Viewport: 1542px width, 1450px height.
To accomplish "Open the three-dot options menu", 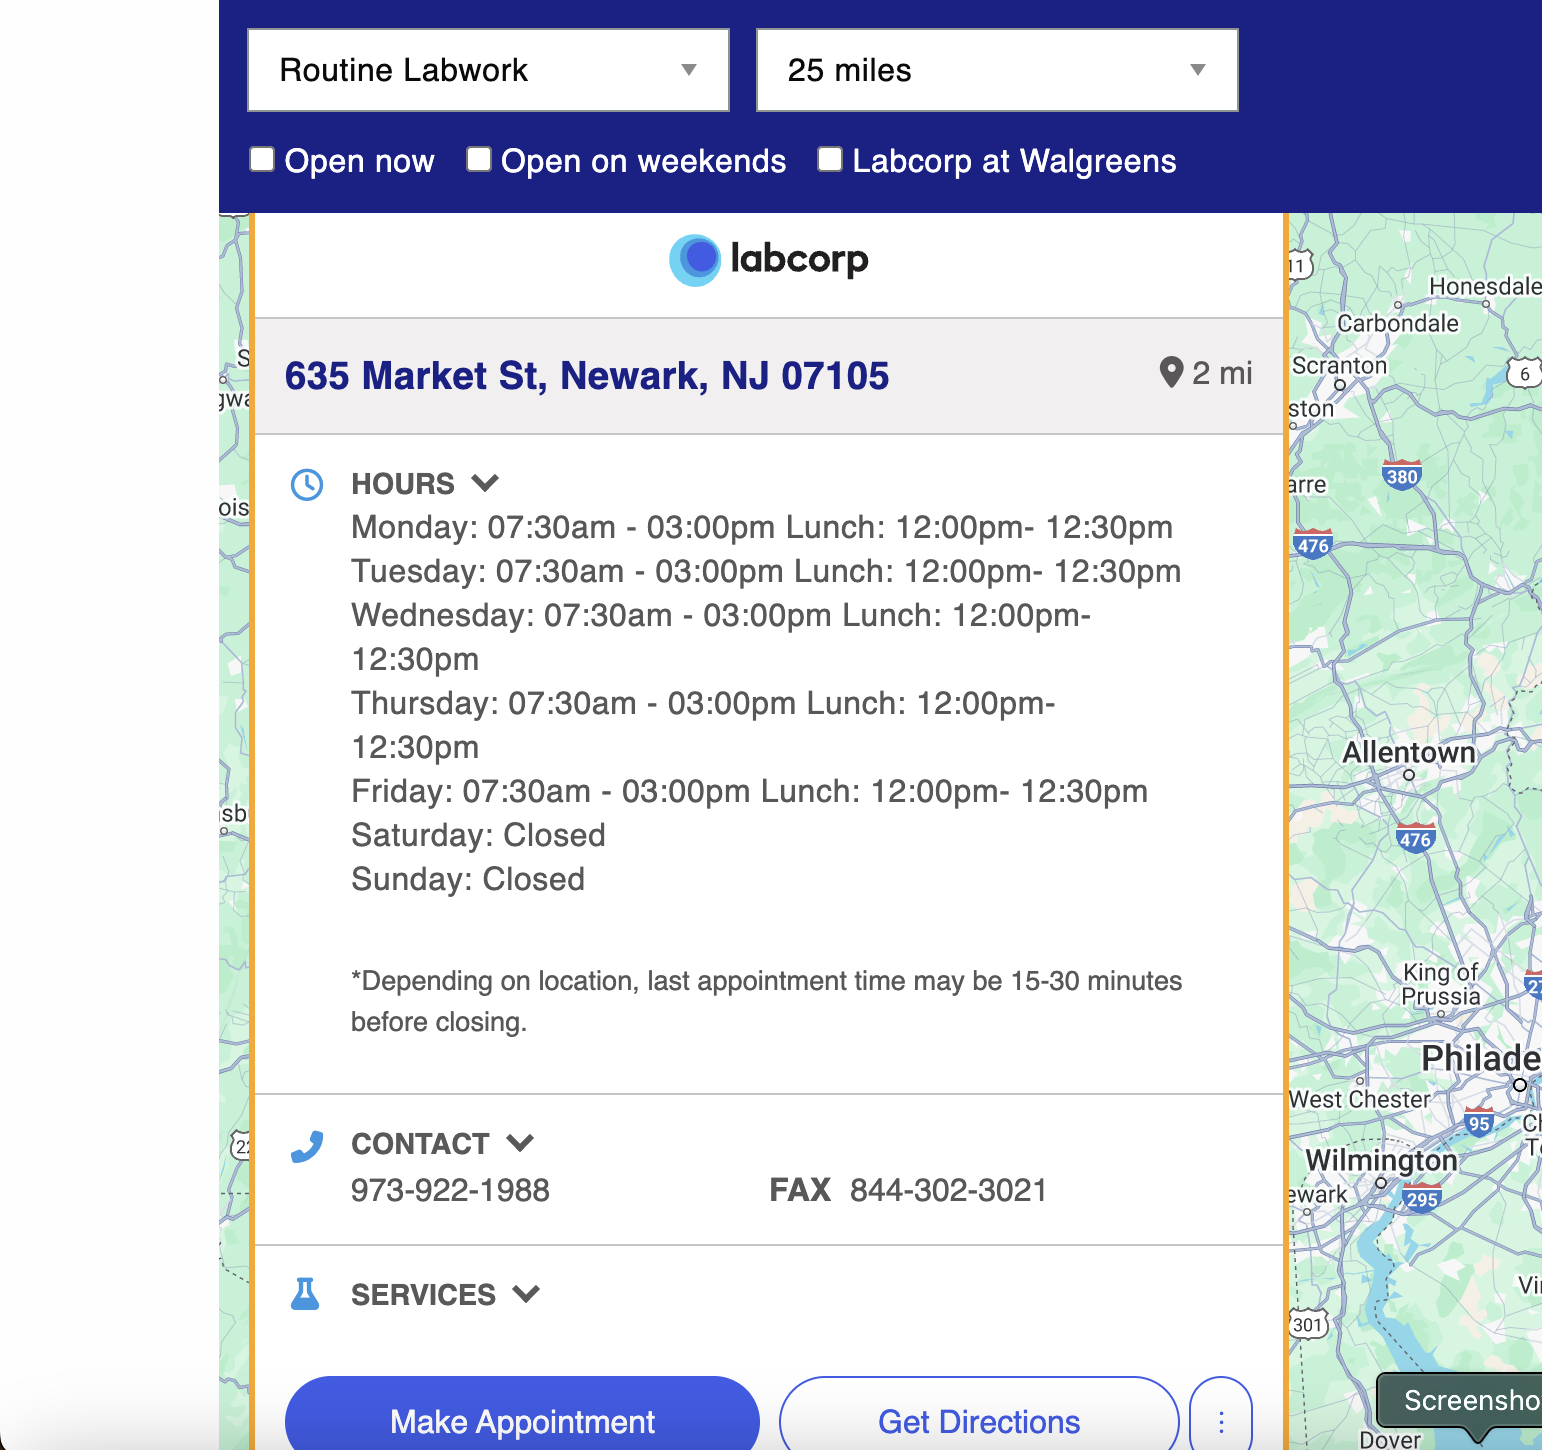I will (x=1220, y=1421).
